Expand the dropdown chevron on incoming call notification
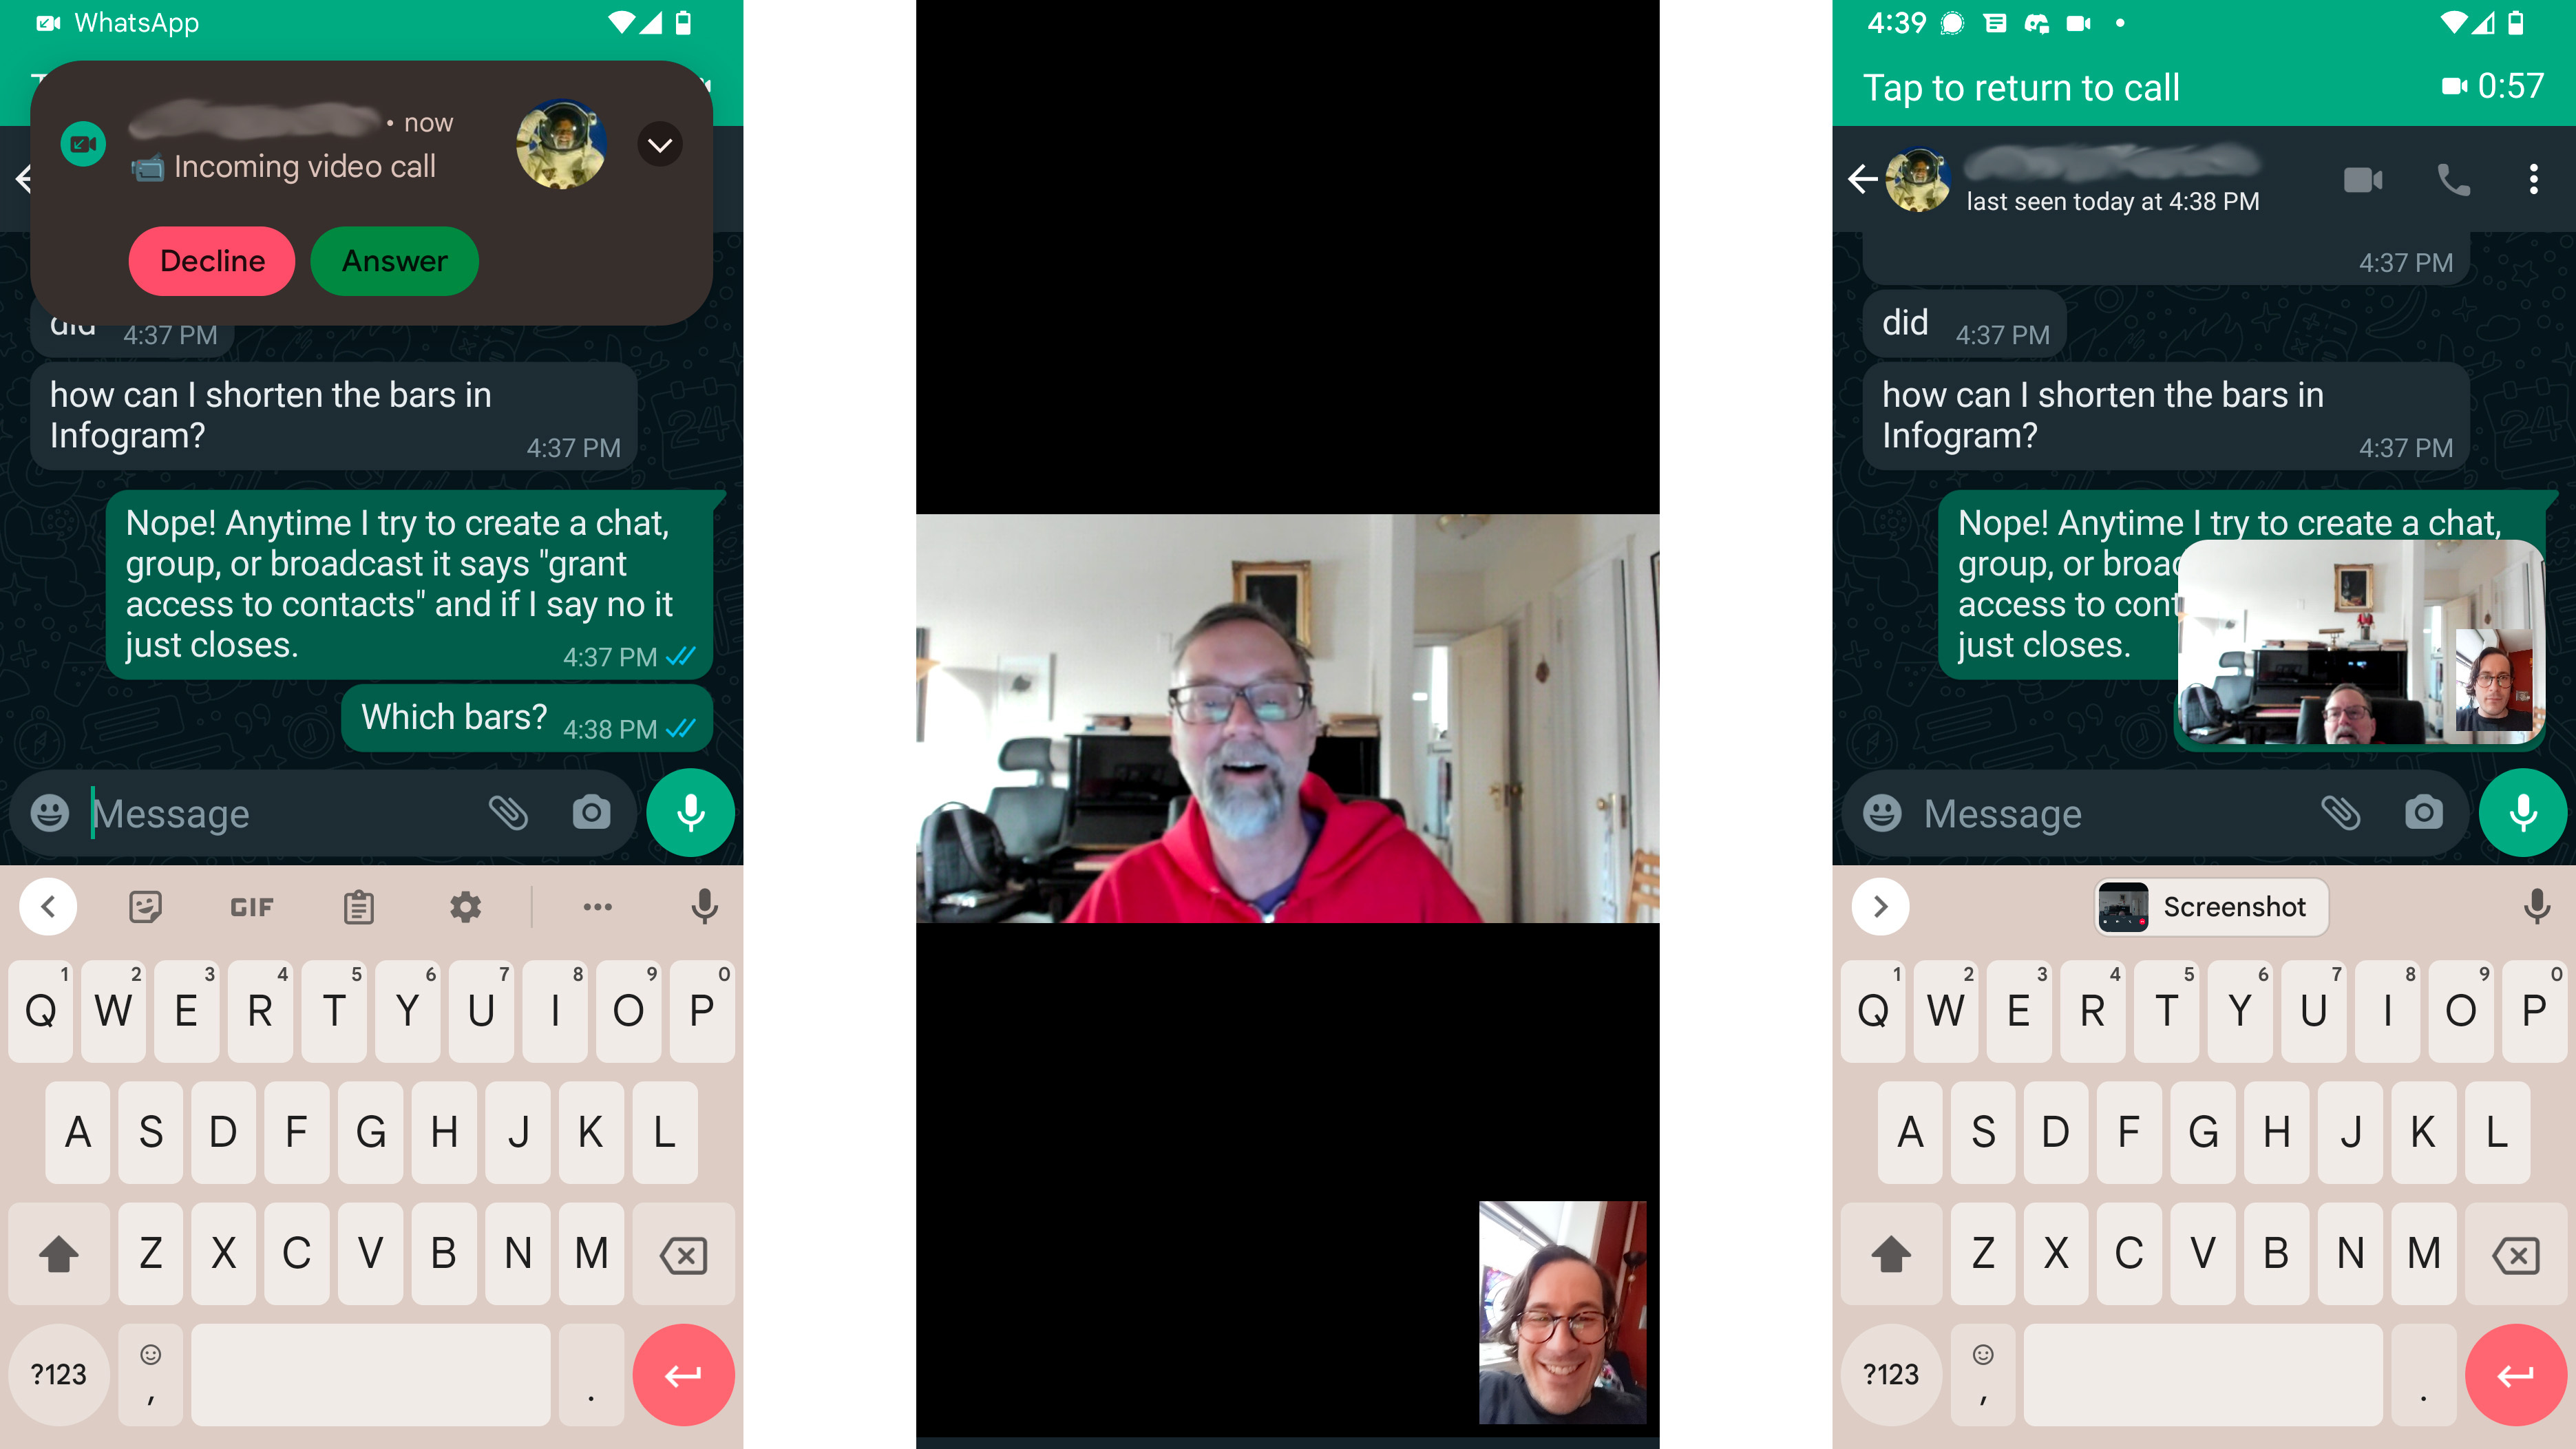 (x=660, y=143)
